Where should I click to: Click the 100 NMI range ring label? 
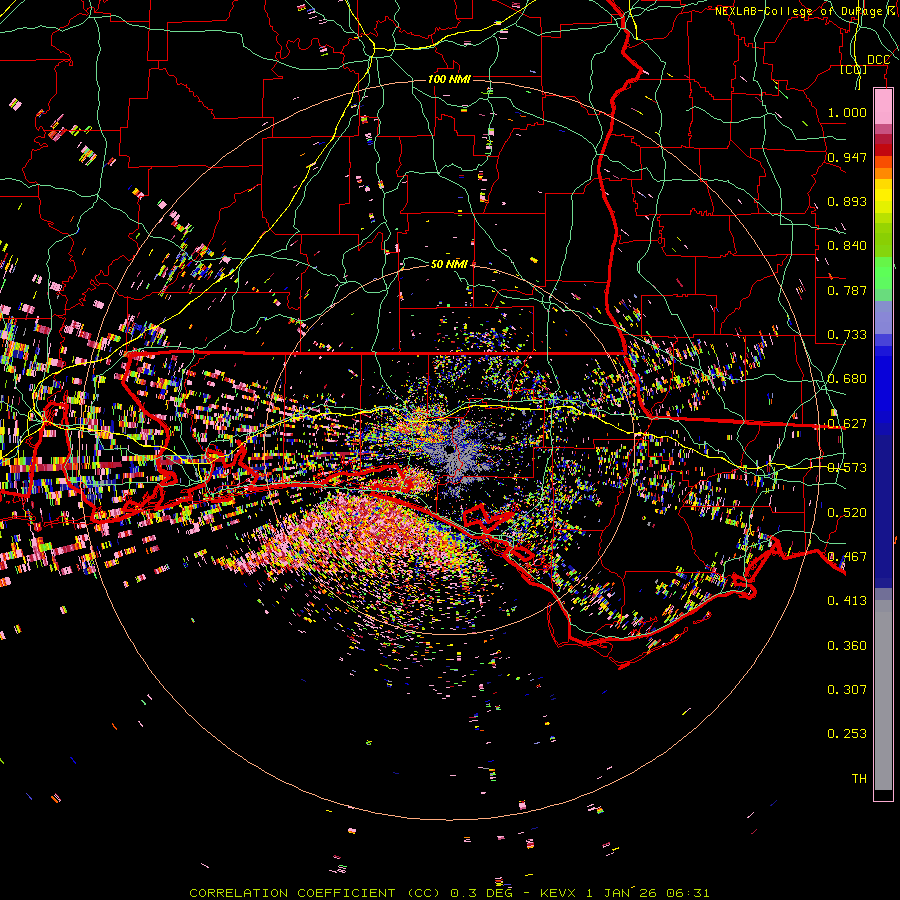[x=449, y=79]
